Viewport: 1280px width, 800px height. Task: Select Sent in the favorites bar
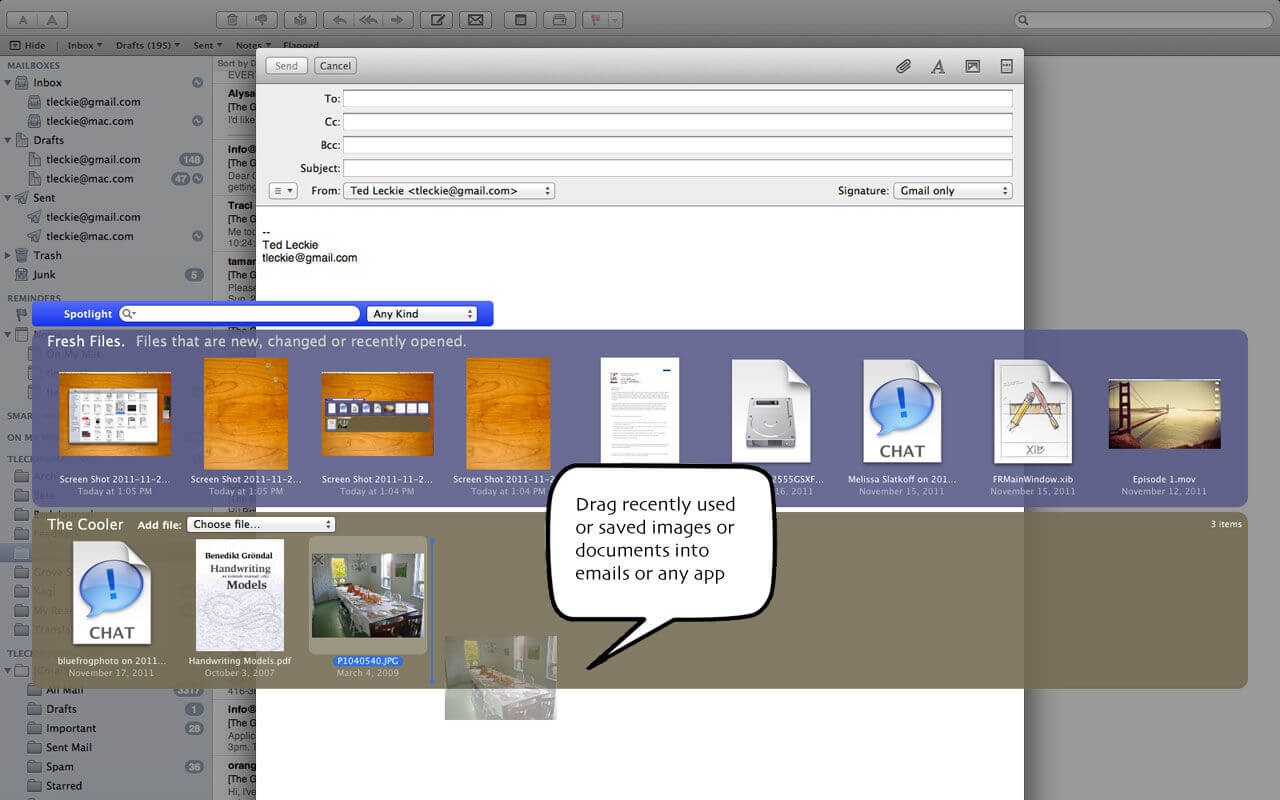pos(207,45)
